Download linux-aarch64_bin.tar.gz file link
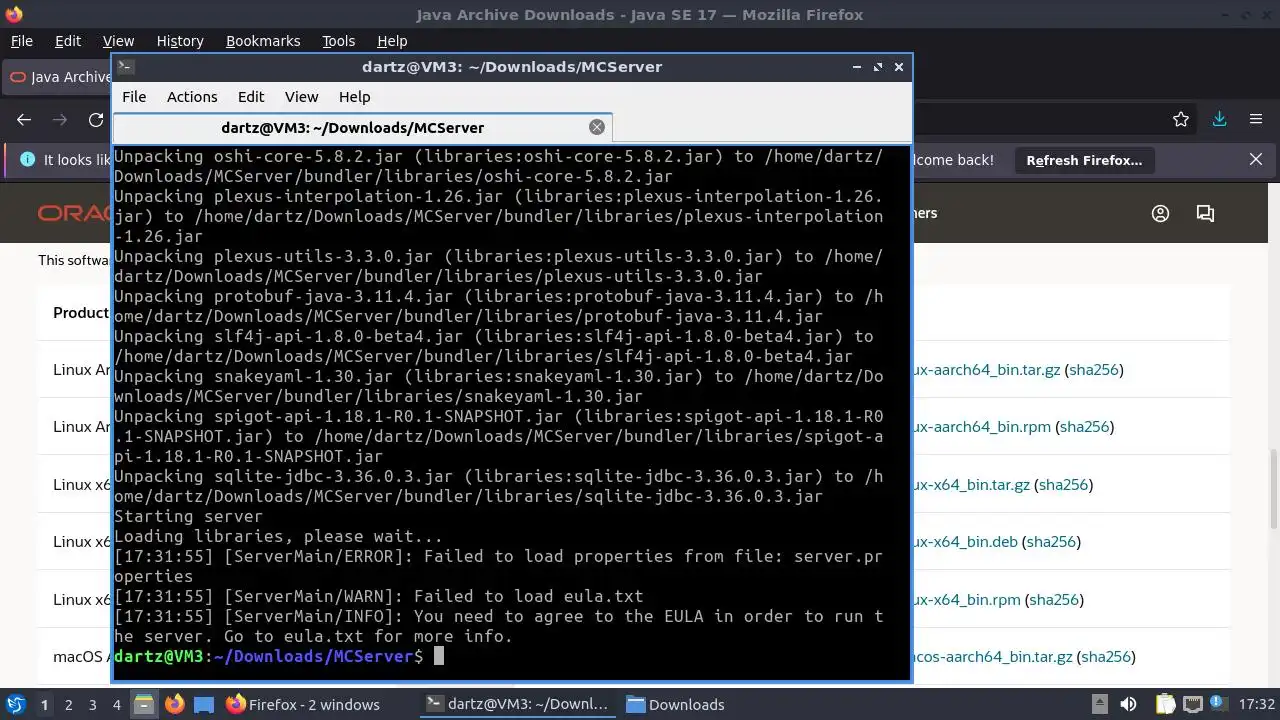Viewport: 1280px width, 720px height. point(986,370)
